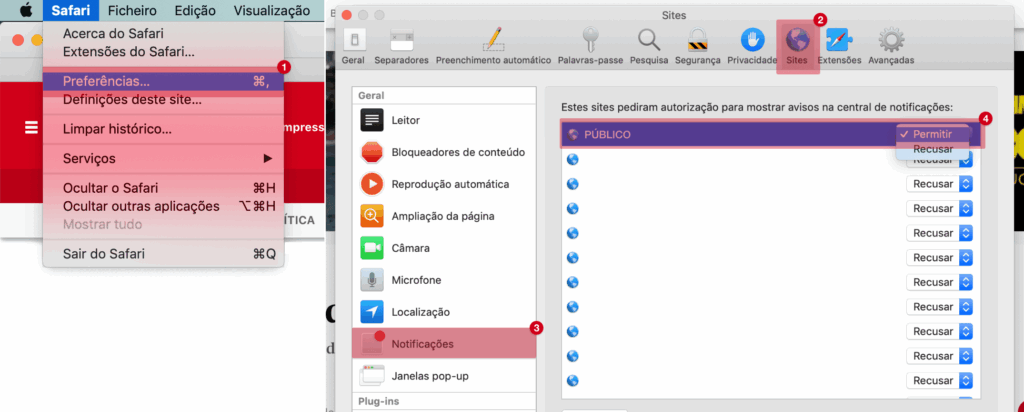Select Bloqueadores de conteúdo in sidebar
This screenshot has width=1024, height=412.
click(444, 152)
